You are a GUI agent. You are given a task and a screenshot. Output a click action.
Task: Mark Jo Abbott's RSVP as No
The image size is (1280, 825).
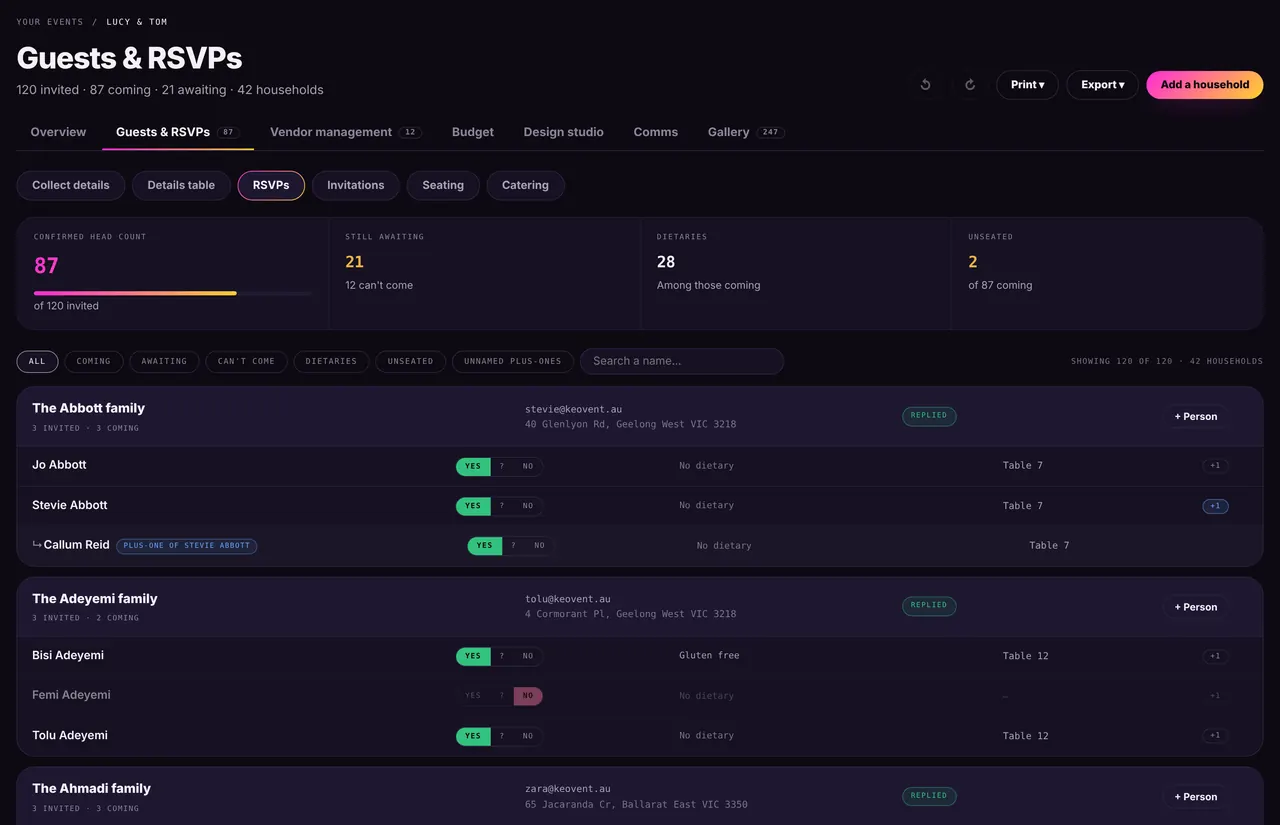[528, 466]
